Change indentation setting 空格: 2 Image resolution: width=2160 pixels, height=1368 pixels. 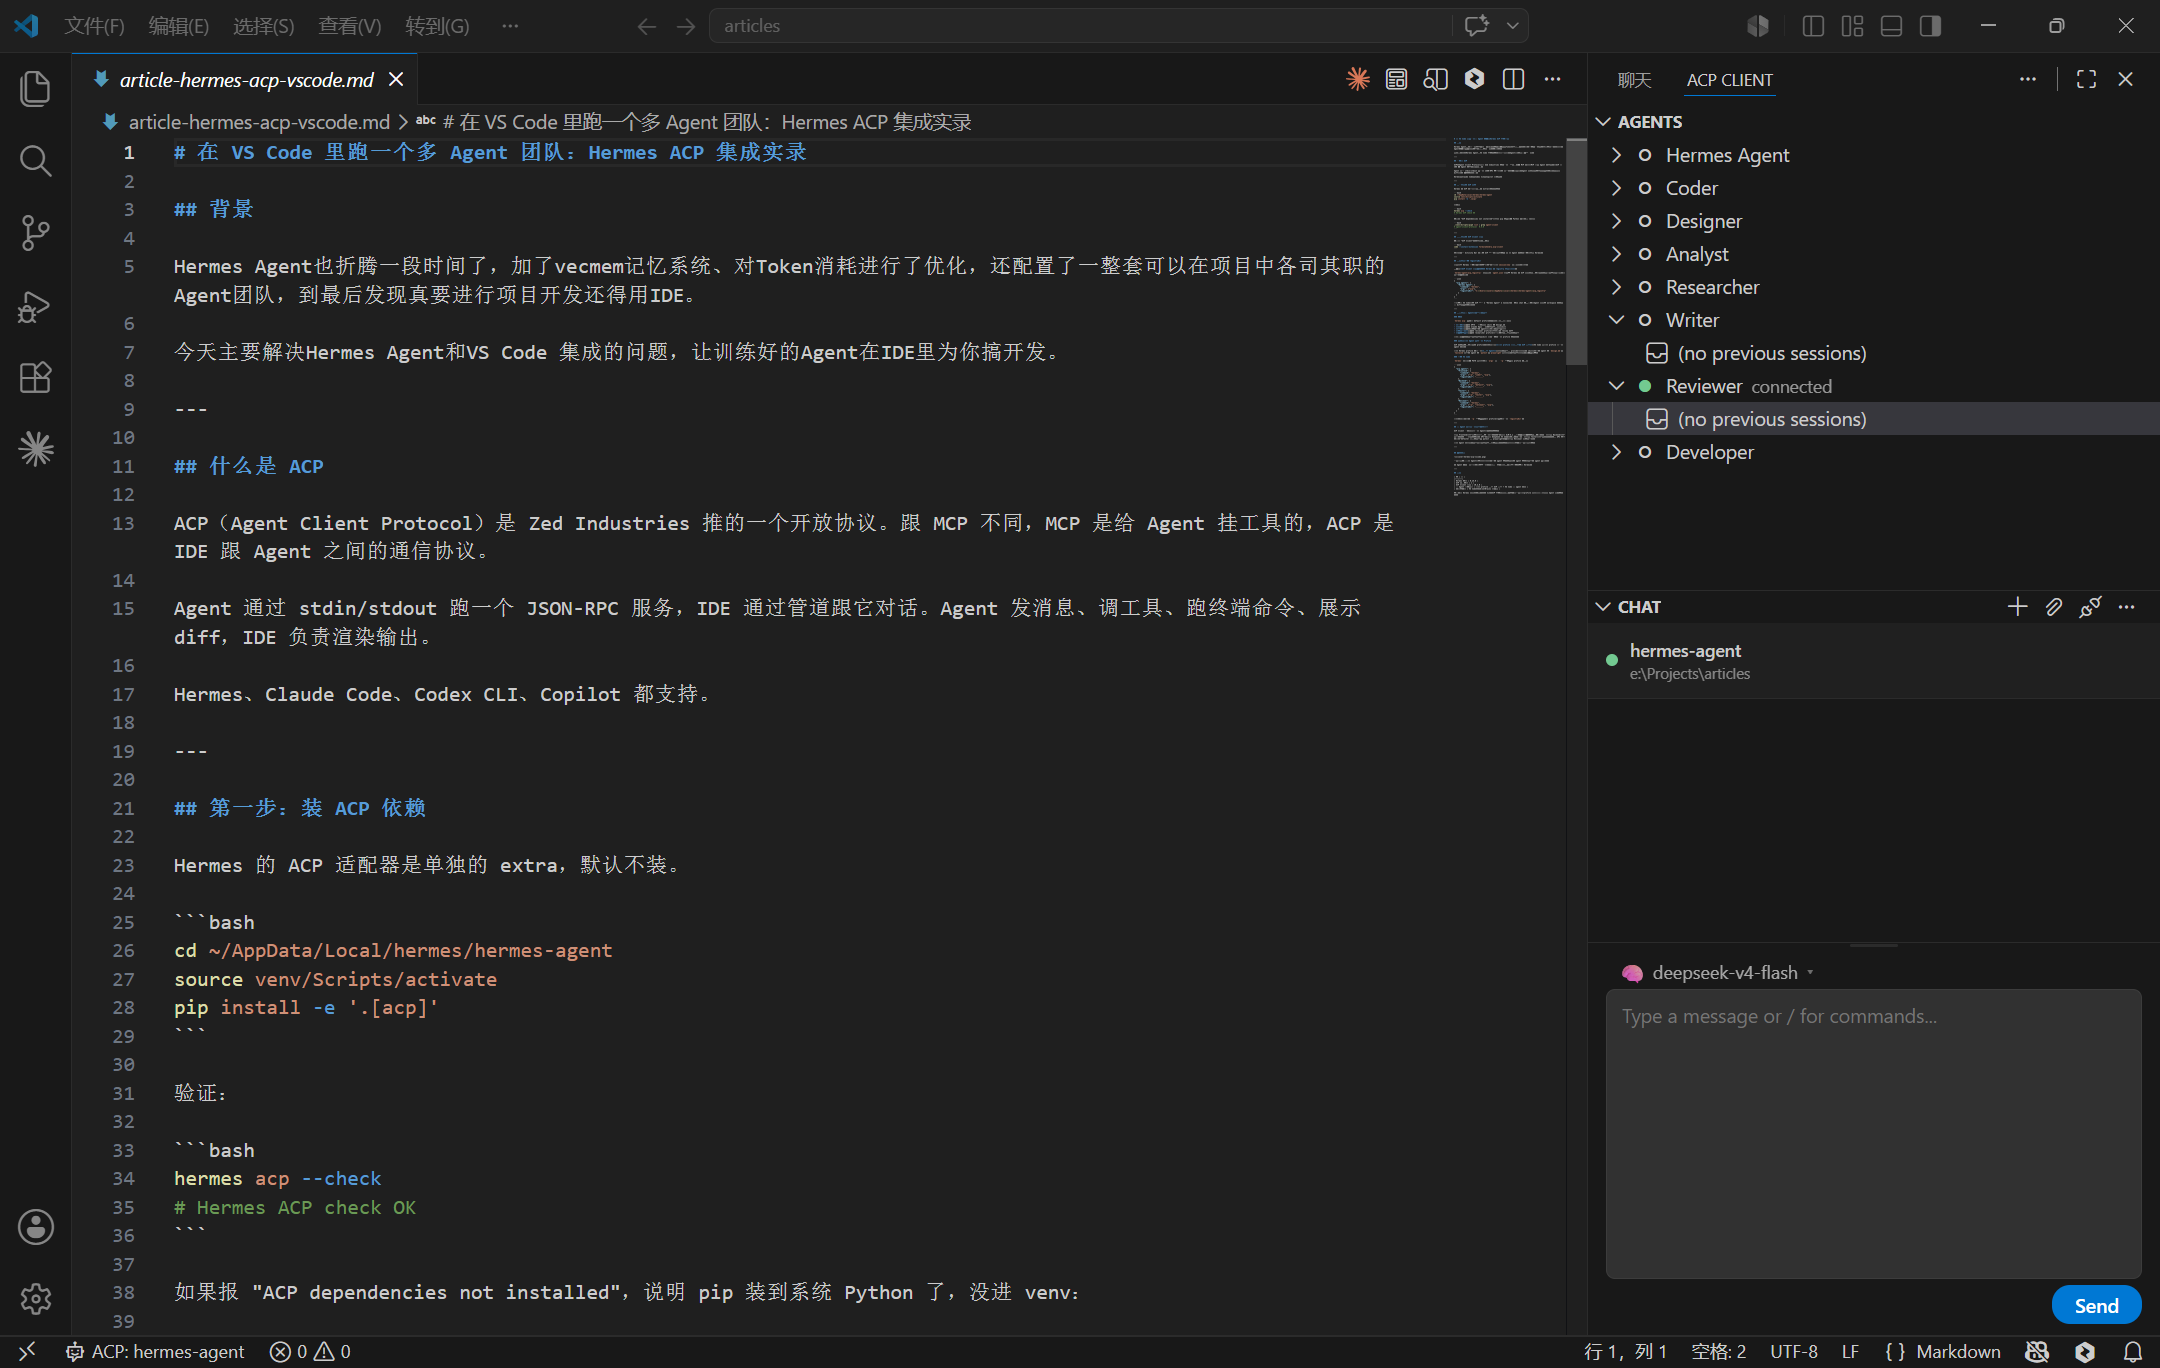1719,1352
